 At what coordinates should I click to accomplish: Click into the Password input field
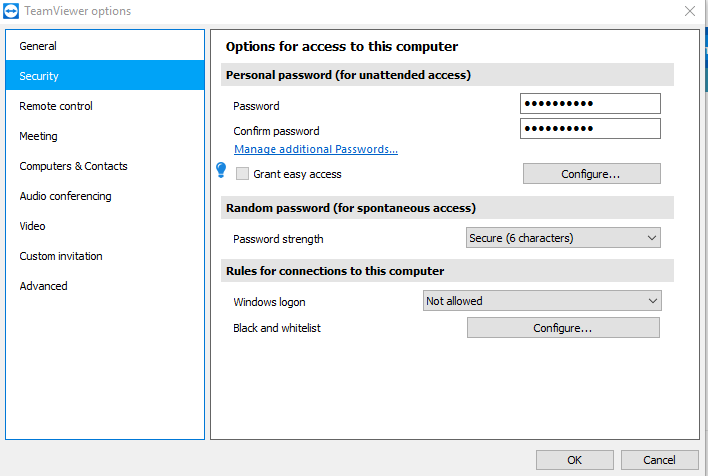click(590, 103)
